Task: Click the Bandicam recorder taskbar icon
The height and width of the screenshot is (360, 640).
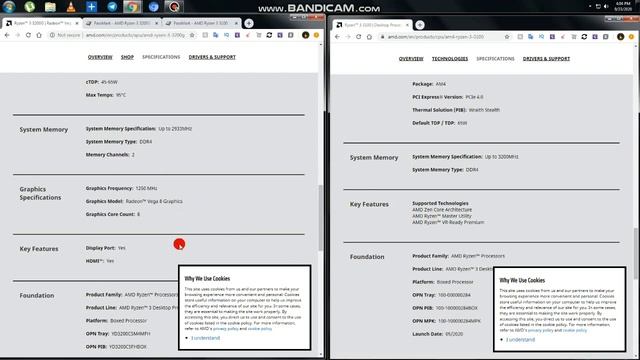Action: [174, 7]
